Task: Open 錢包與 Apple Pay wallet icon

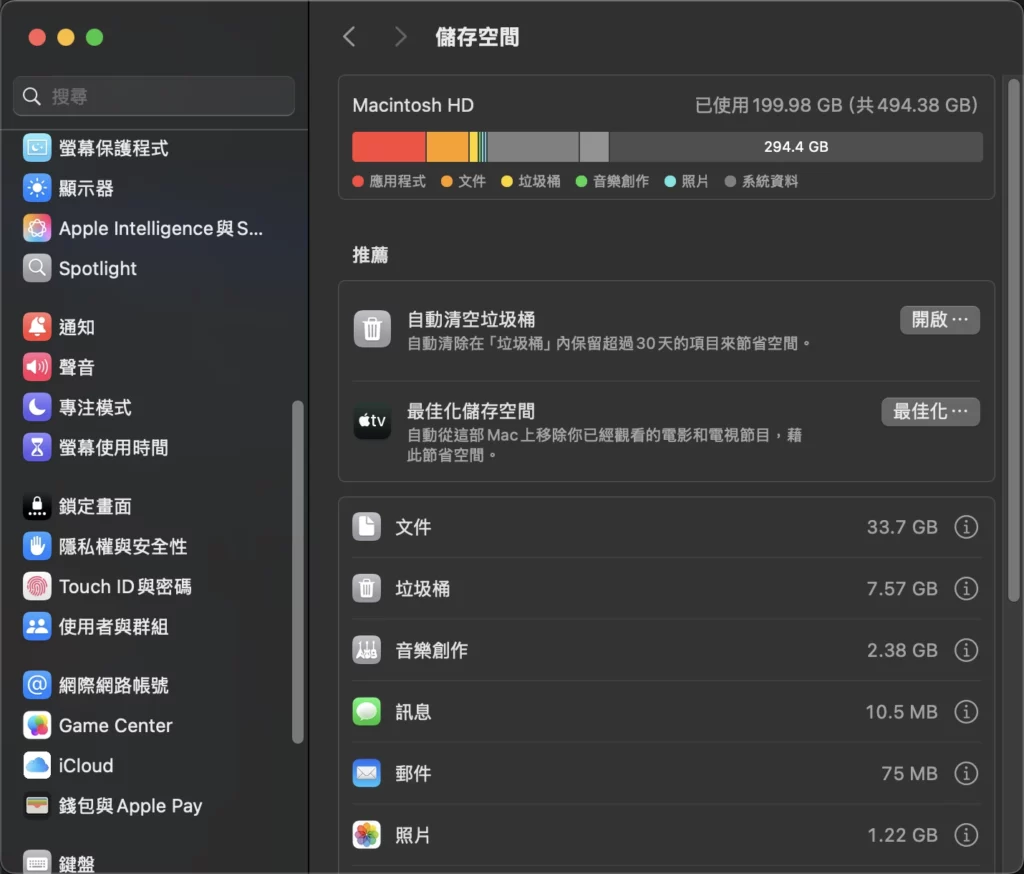Action: tap(37, 805)
